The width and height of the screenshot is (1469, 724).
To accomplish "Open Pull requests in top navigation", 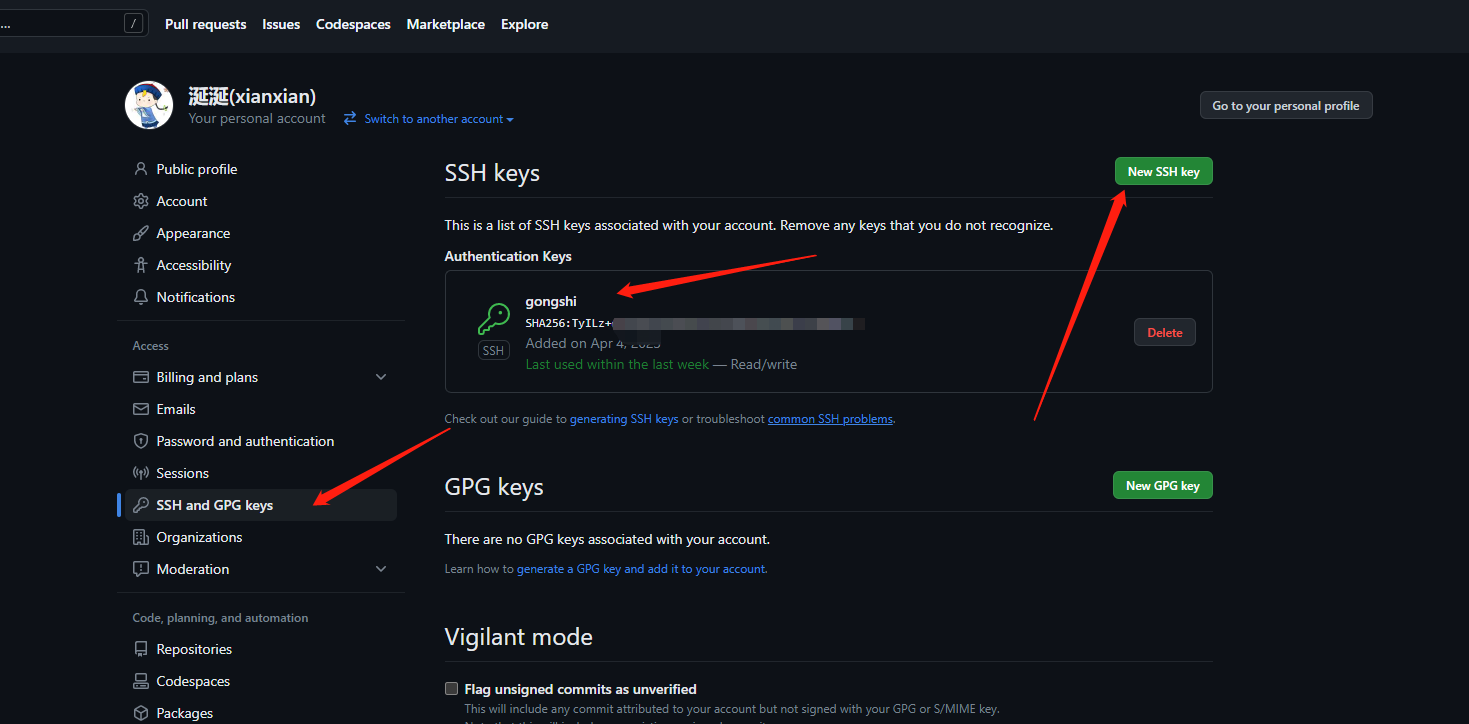I will 205,24.
